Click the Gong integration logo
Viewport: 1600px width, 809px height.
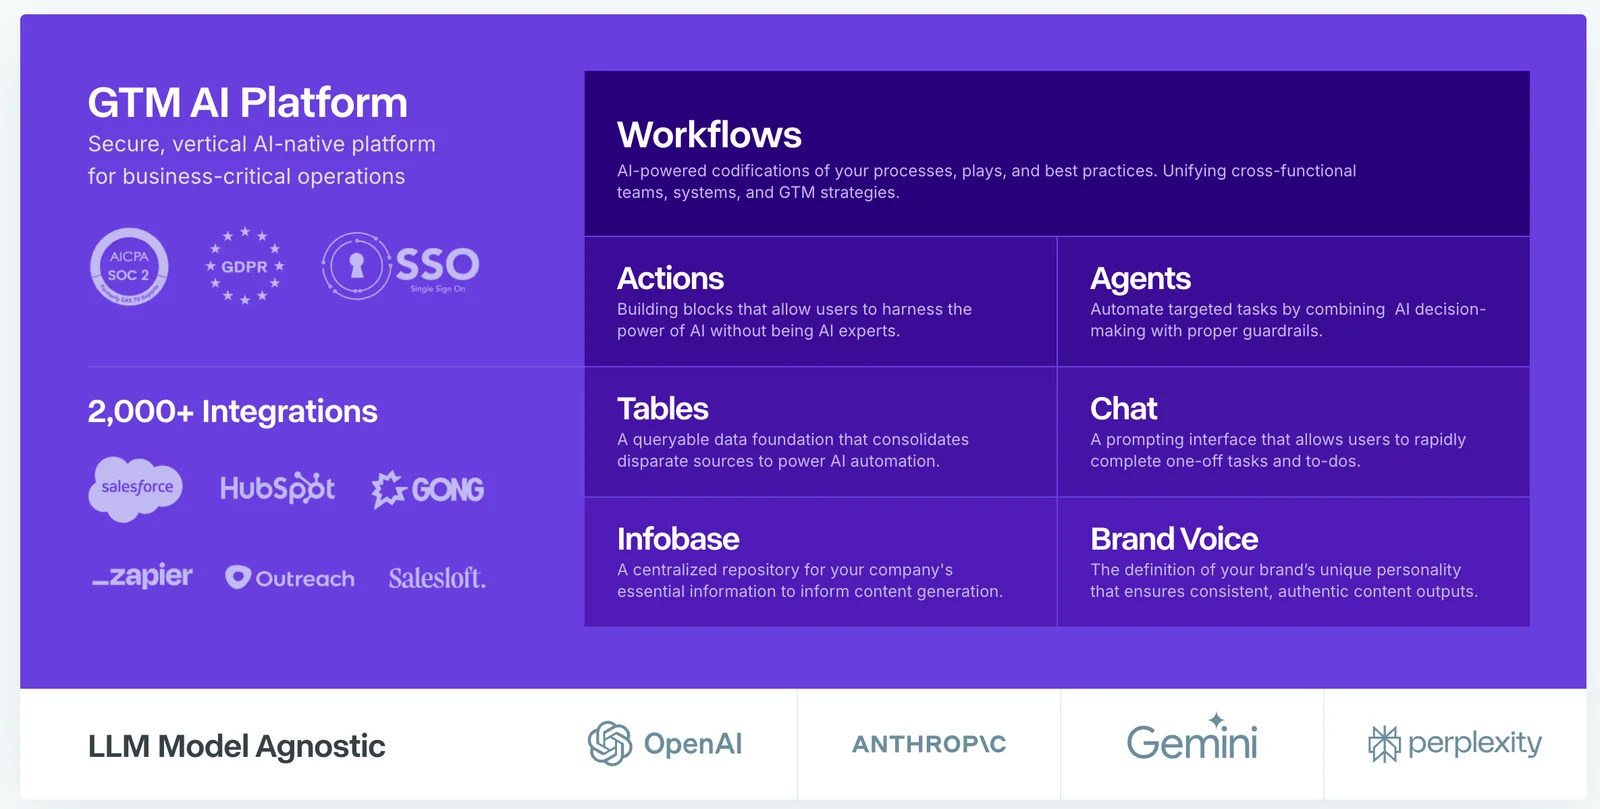pos(428,489)
